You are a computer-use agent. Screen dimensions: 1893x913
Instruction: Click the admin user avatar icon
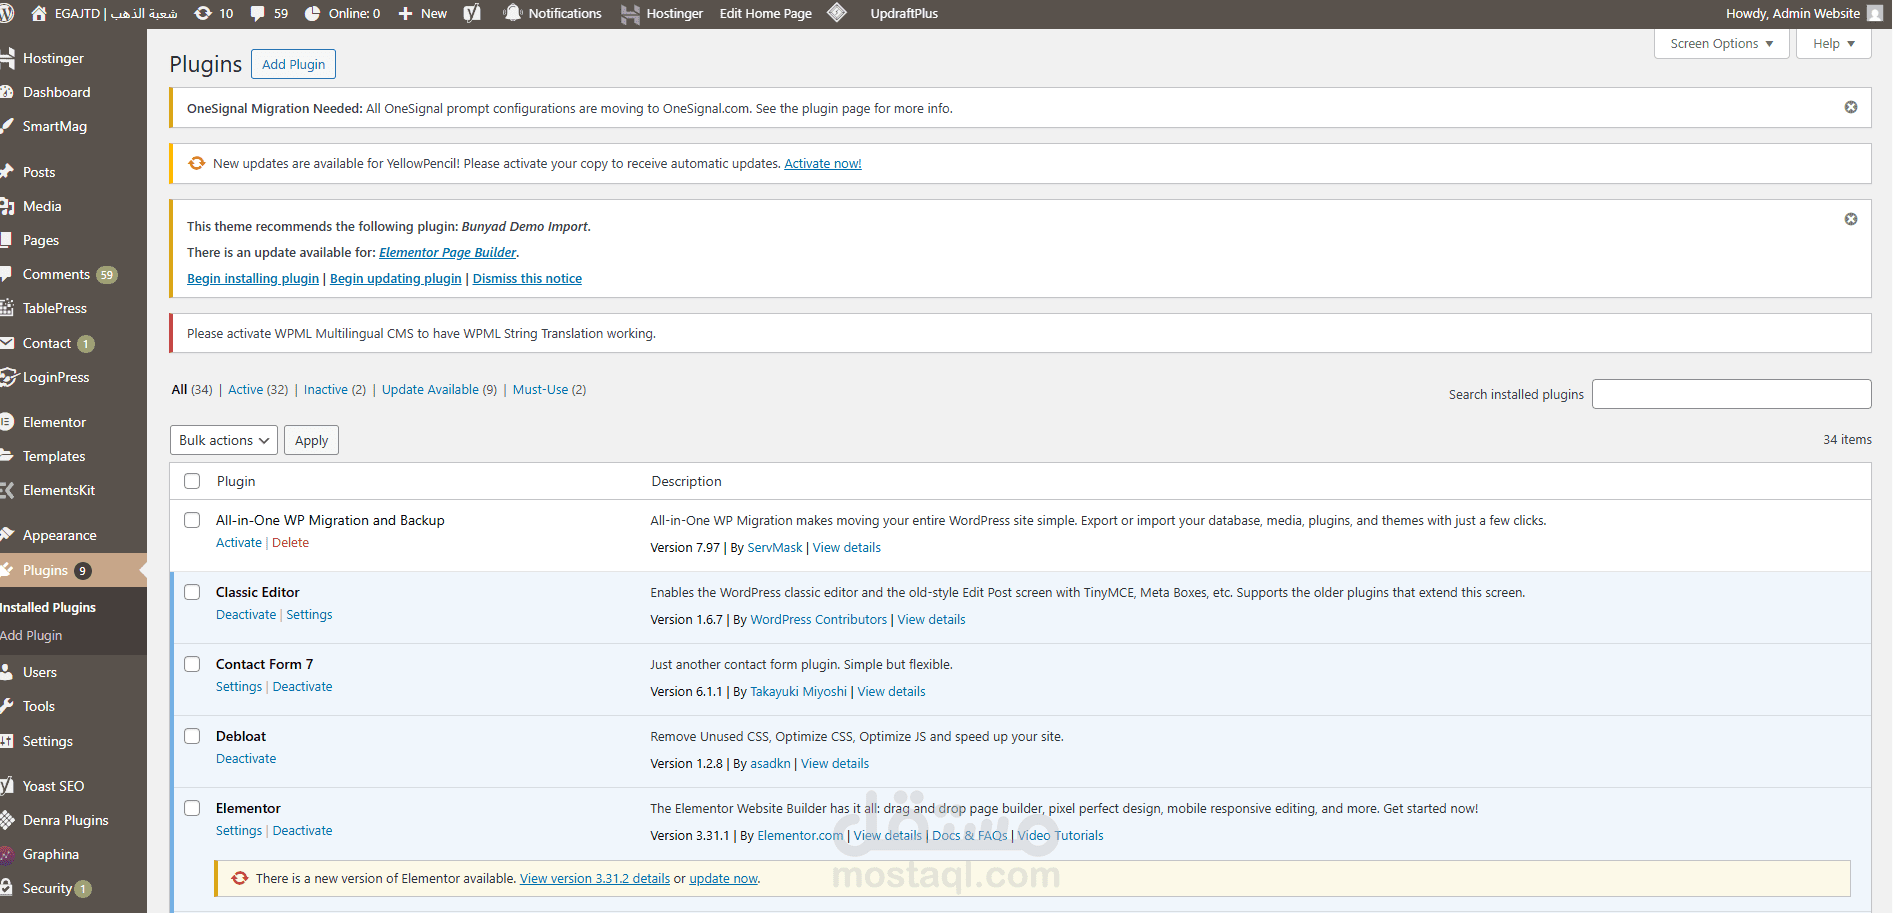pos(1875,14)
